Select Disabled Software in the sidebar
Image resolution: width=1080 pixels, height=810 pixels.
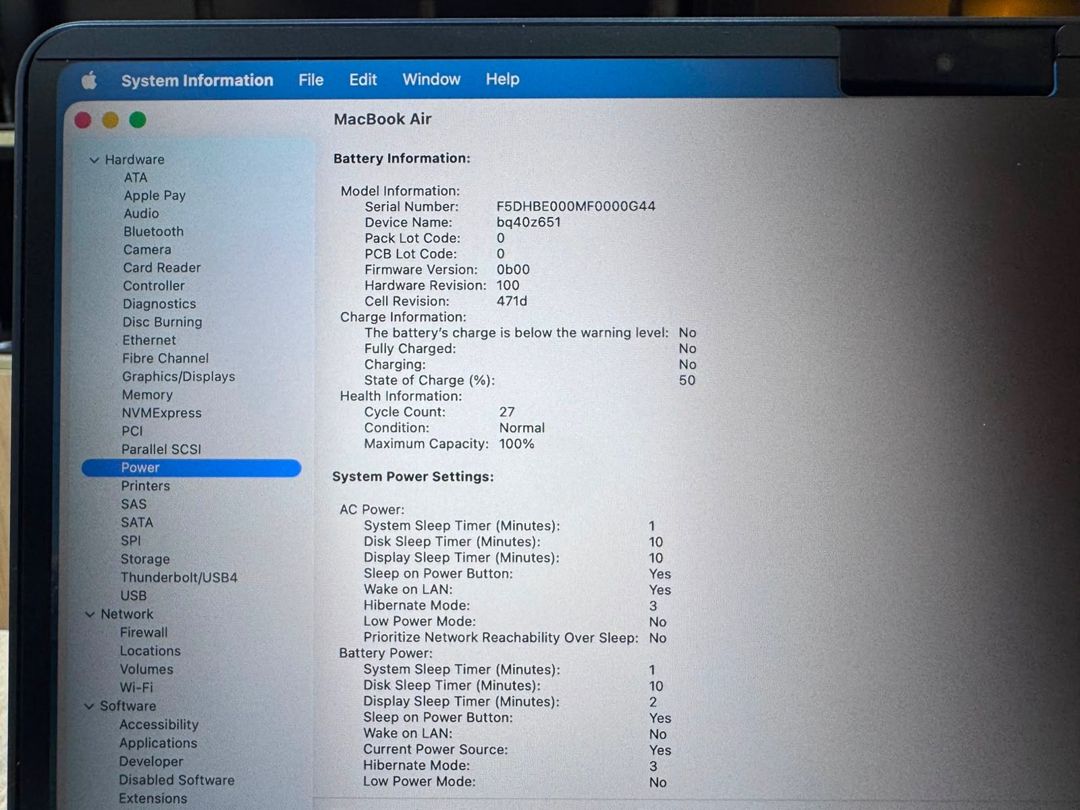(x=177, y=780)
